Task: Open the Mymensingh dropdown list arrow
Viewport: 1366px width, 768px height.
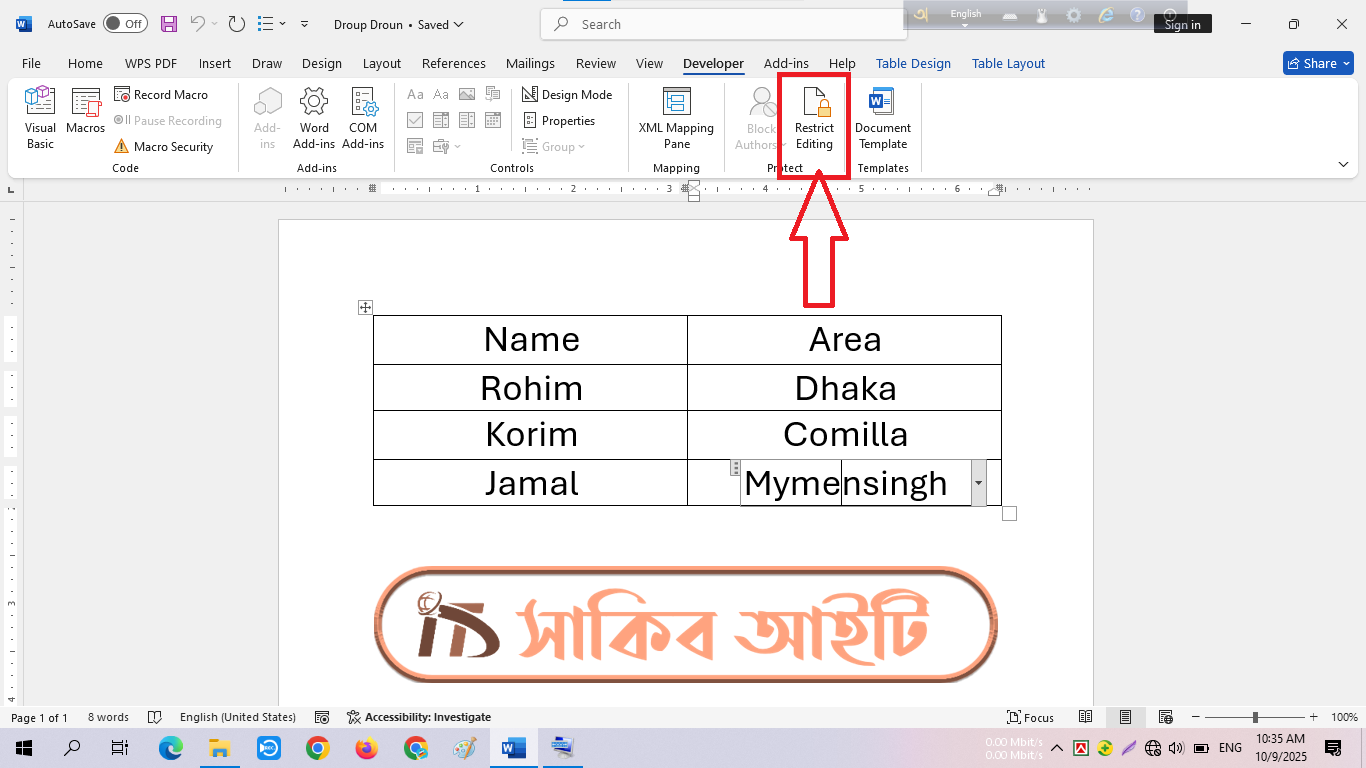Action: [x=978, y=483]
